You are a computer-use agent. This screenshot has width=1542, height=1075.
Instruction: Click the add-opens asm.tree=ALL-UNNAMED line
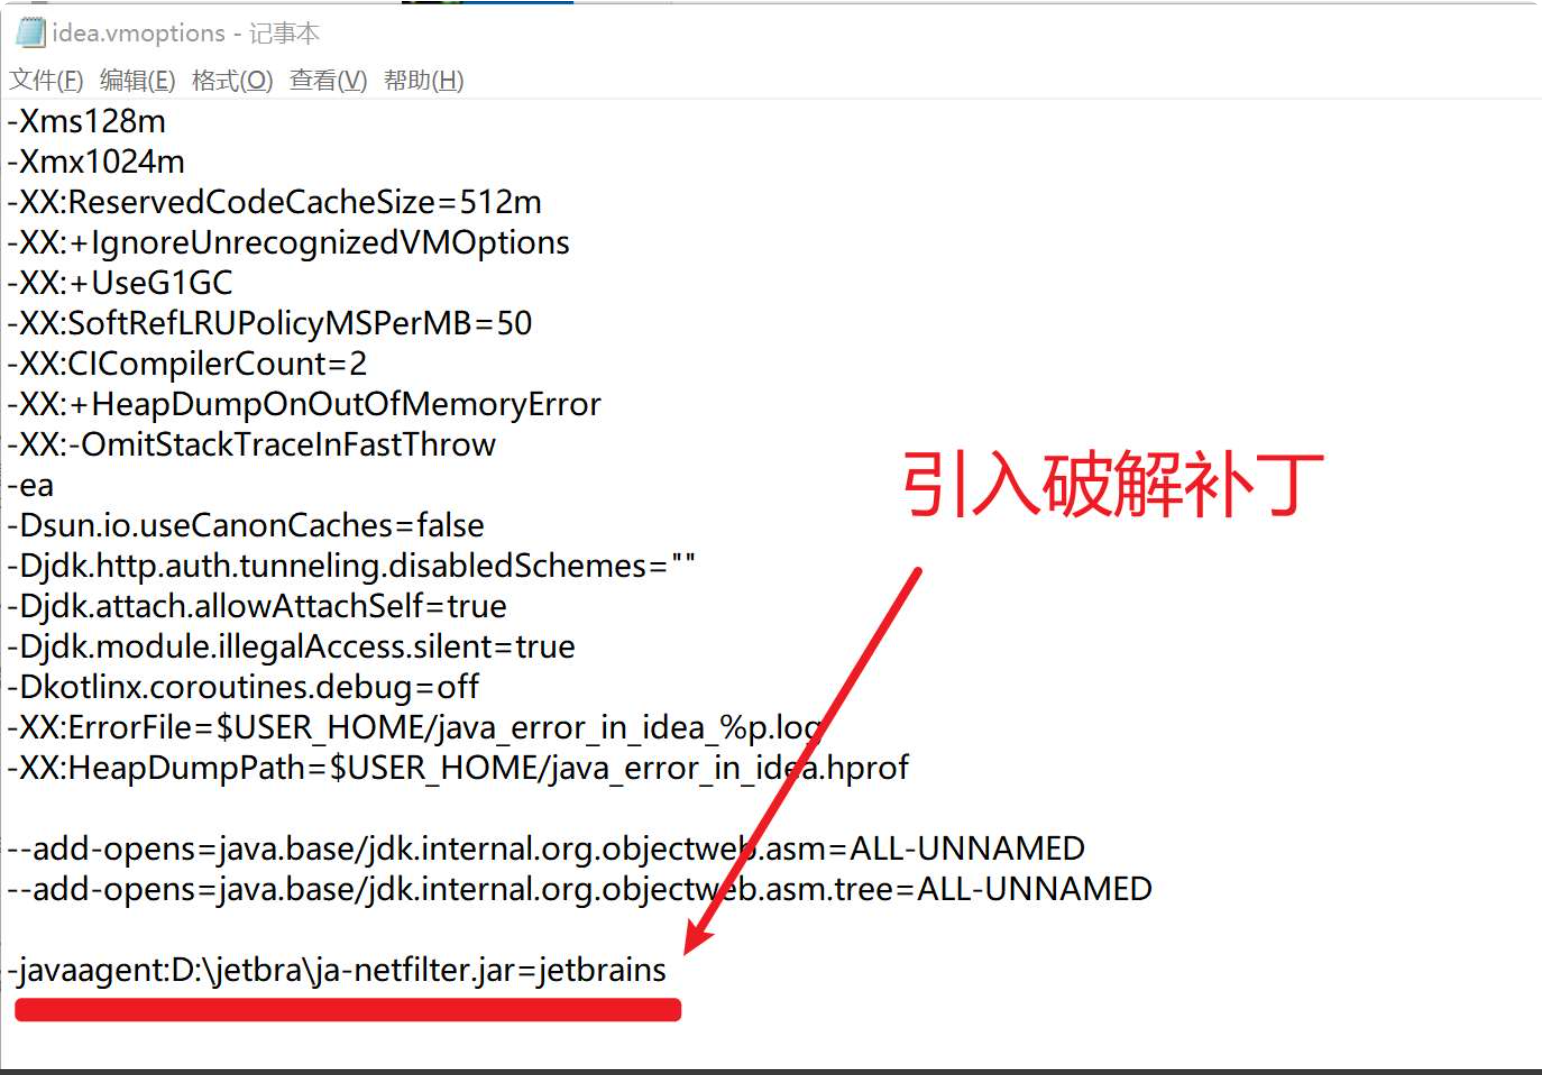[580, 889]
